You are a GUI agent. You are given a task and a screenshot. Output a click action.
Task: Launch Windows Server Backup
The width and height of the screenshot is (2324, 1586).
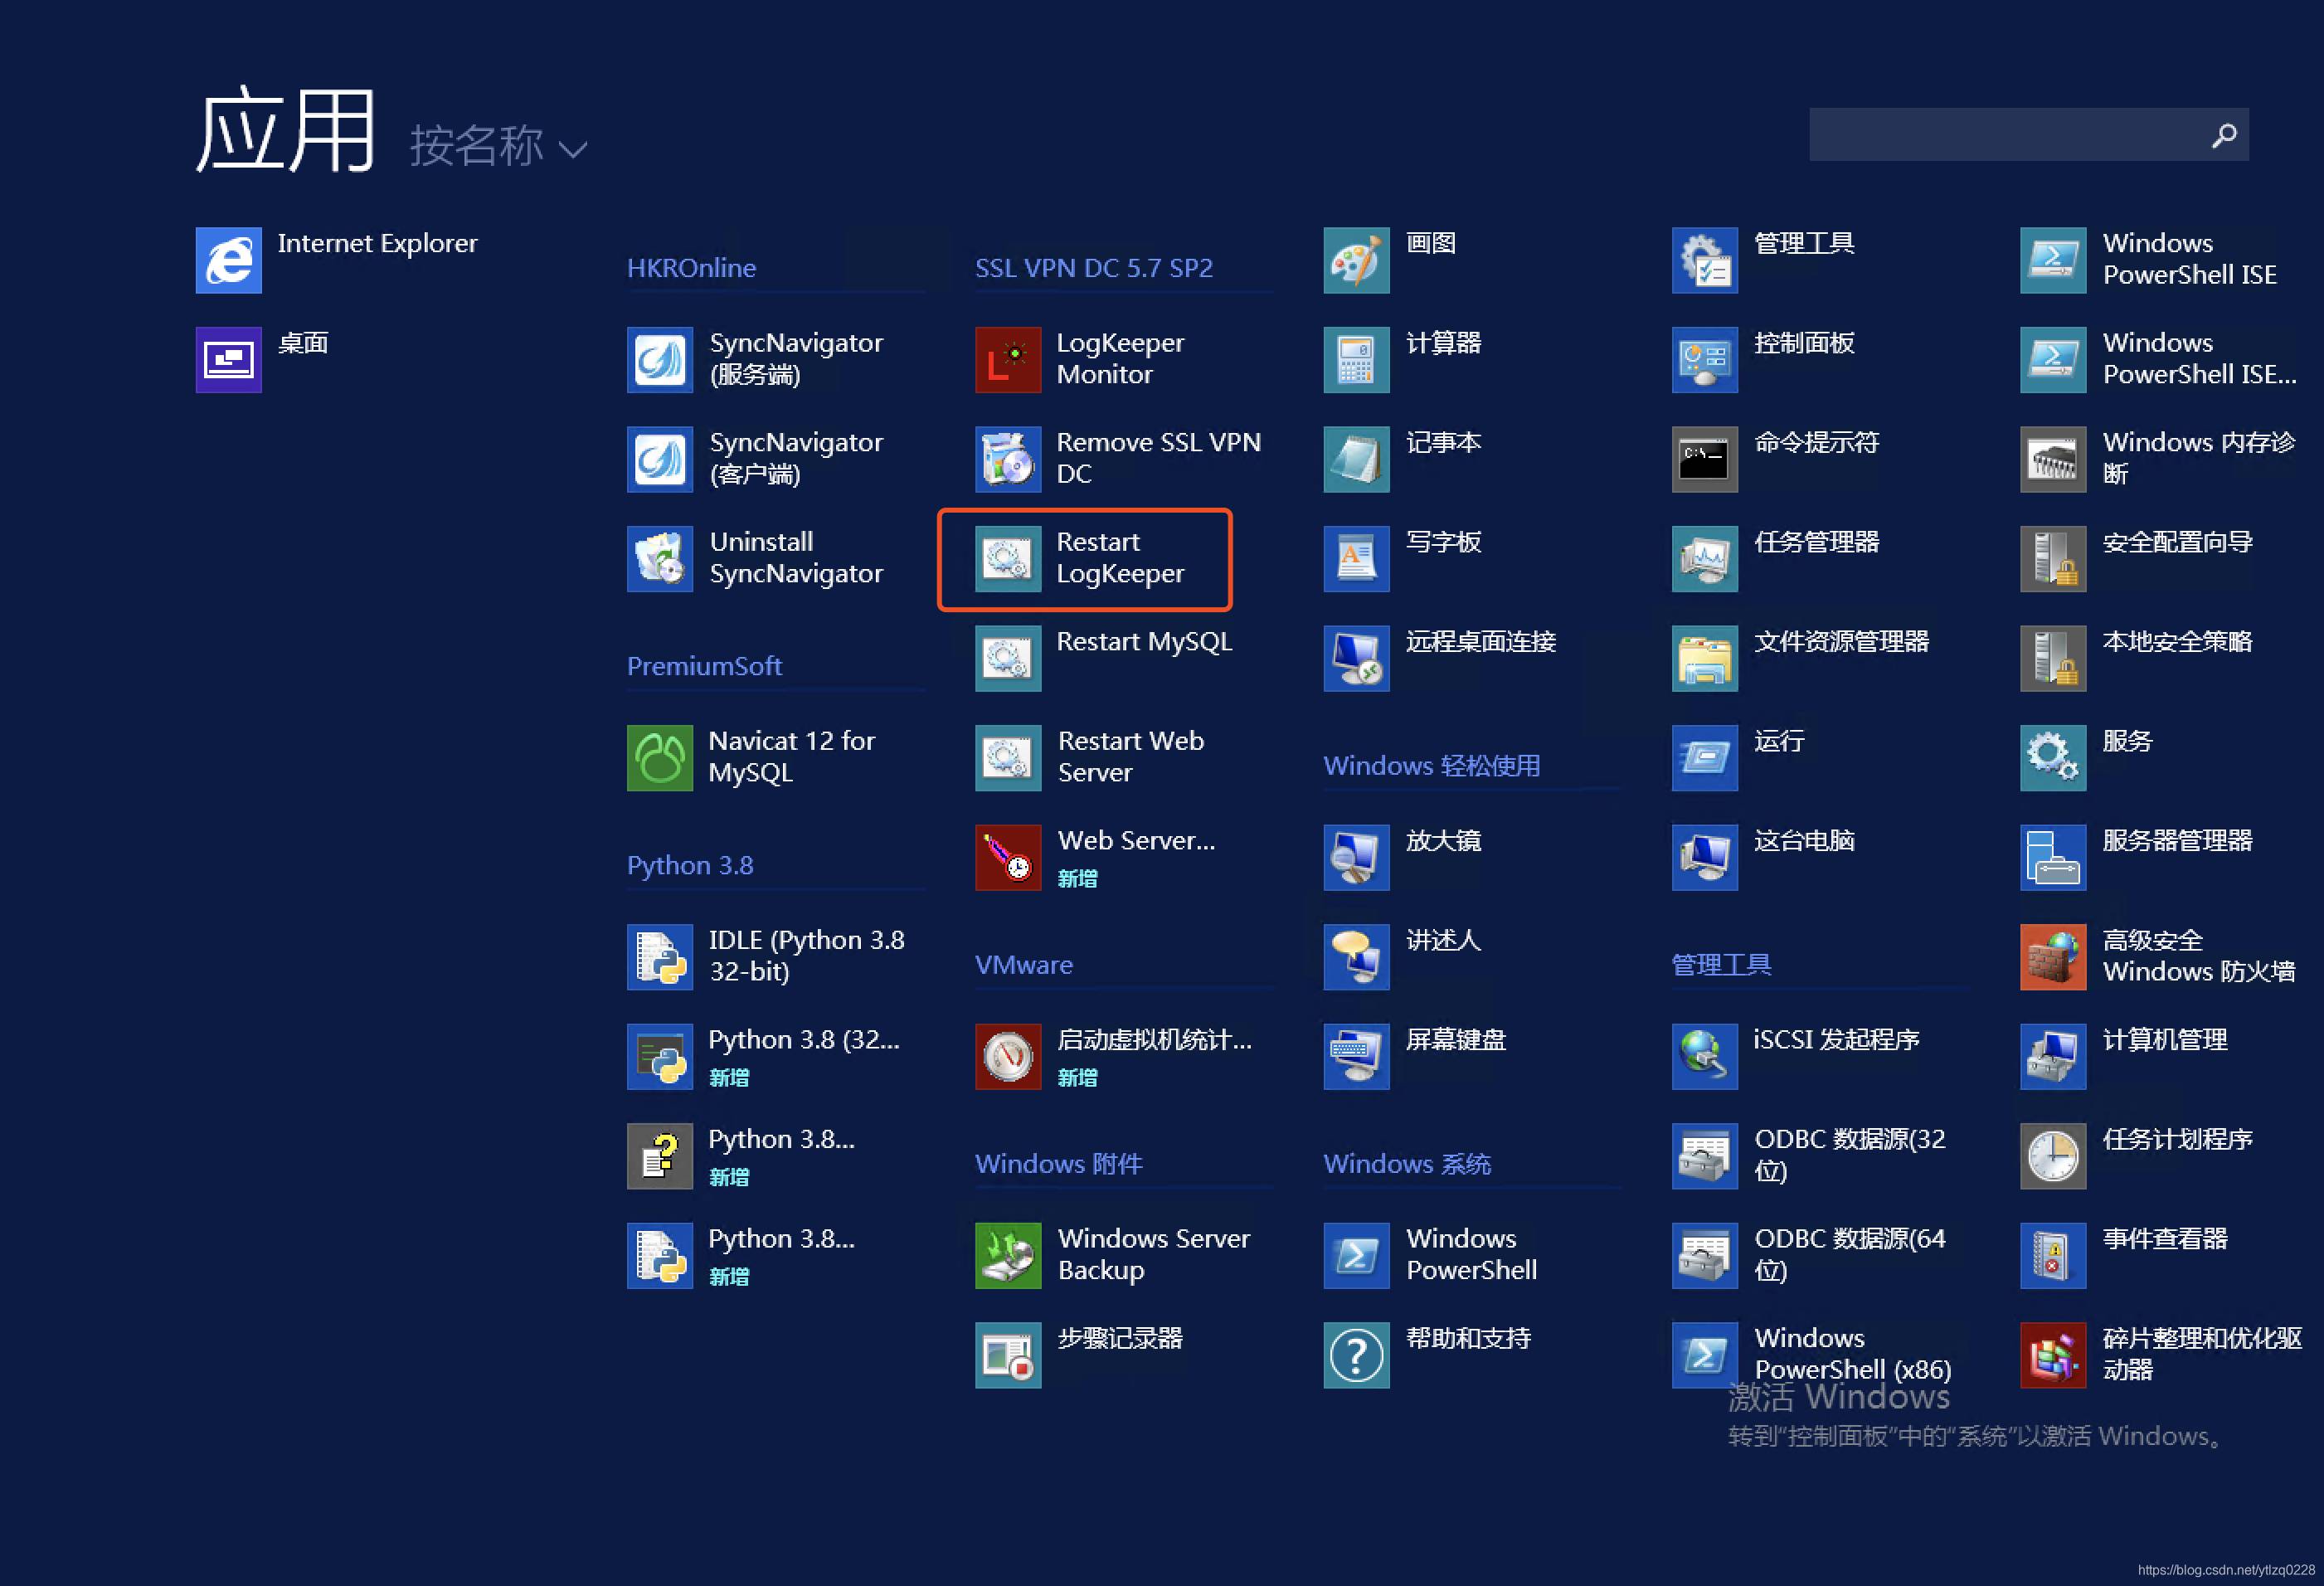(1008, 1255)
